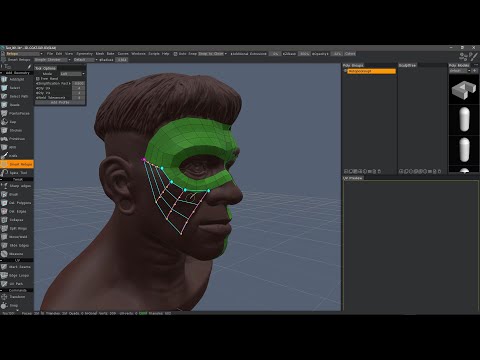Select the Points/Faces tool
The width and height of the screenshot is (480, 360).
pos(17,113)
